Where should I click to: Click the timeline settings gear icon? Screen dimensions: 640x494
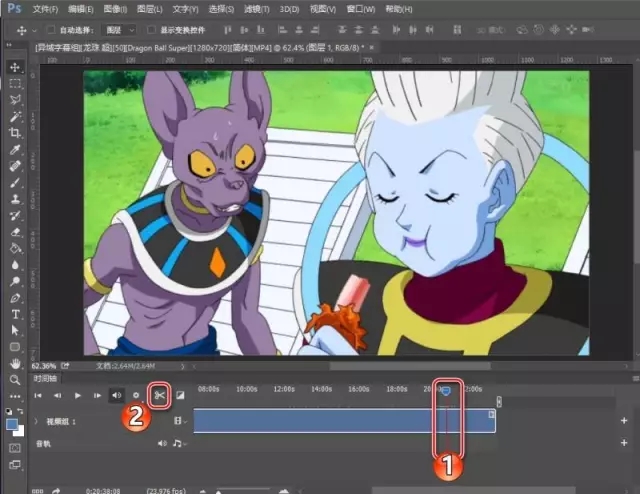[136, 395]
